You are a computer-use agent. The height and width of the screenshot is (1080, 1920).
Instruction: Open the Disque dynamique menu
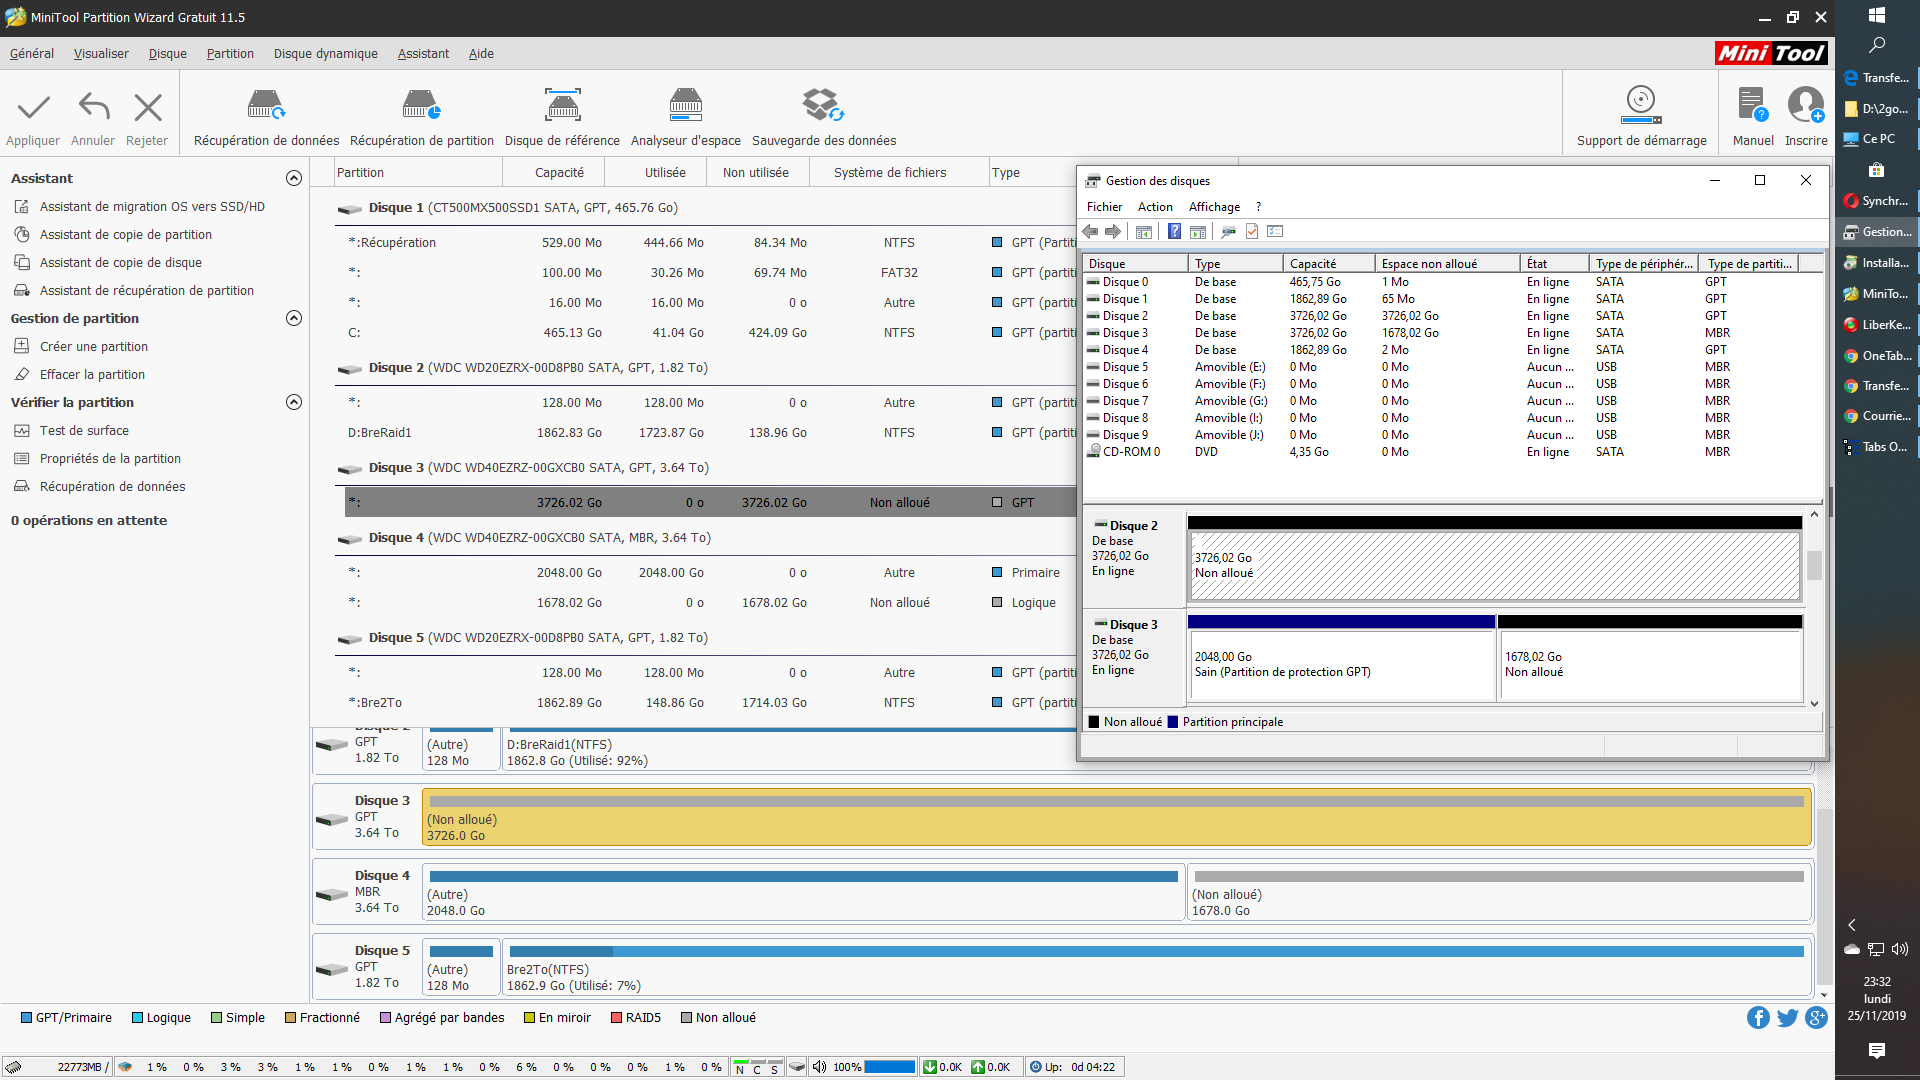(x=325, y=54)
